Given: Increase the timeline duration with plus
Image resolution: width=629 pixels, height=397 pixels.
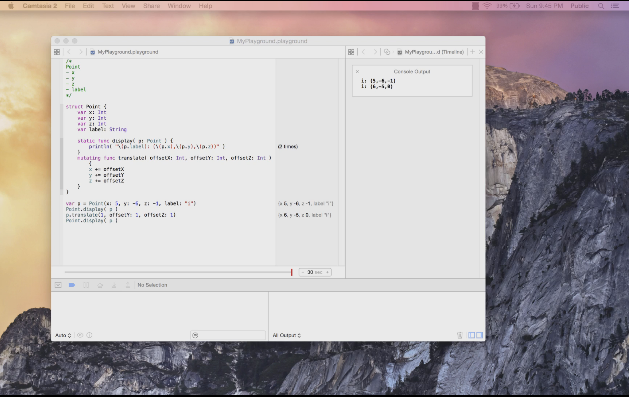Looking at the screenshot, I should tap(327, 272).
